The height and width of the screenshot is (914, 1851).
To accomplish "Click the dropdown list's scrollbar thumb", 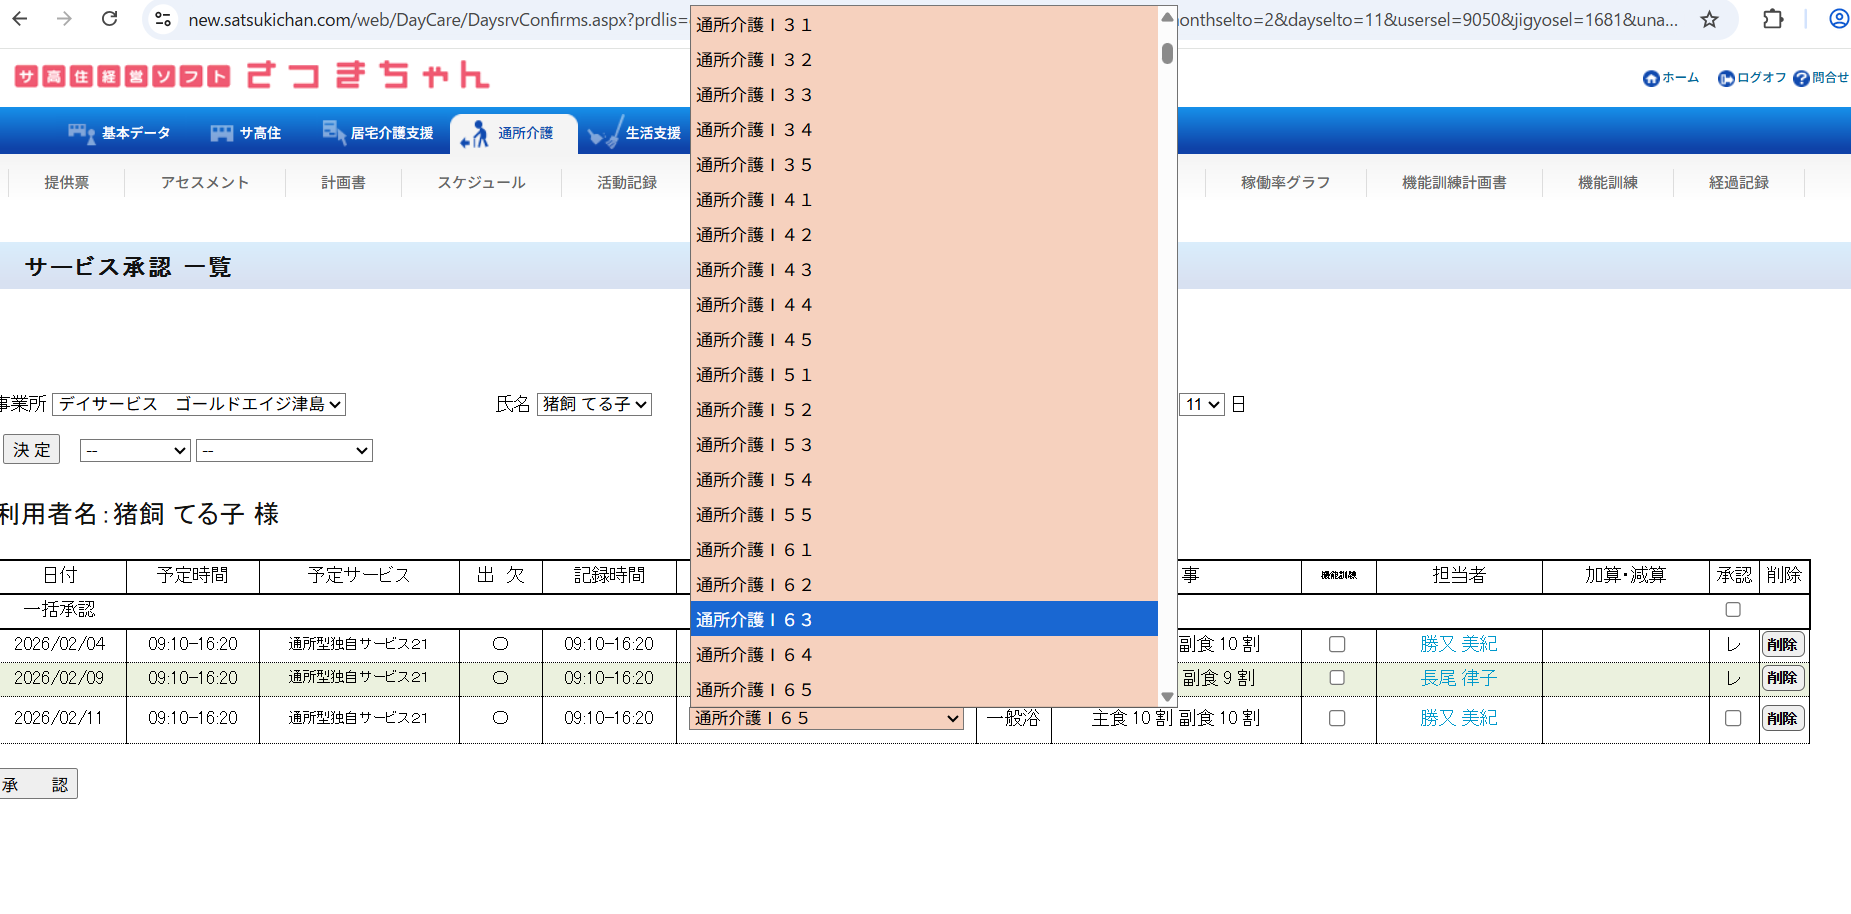I will pos(1167,53).
